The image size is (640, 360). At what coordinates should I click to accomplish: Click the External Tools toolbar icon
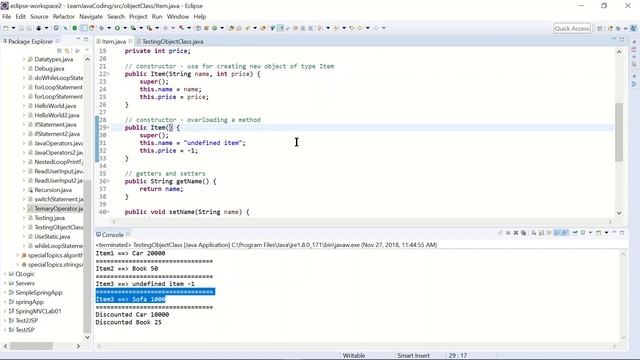coord(149,28)
